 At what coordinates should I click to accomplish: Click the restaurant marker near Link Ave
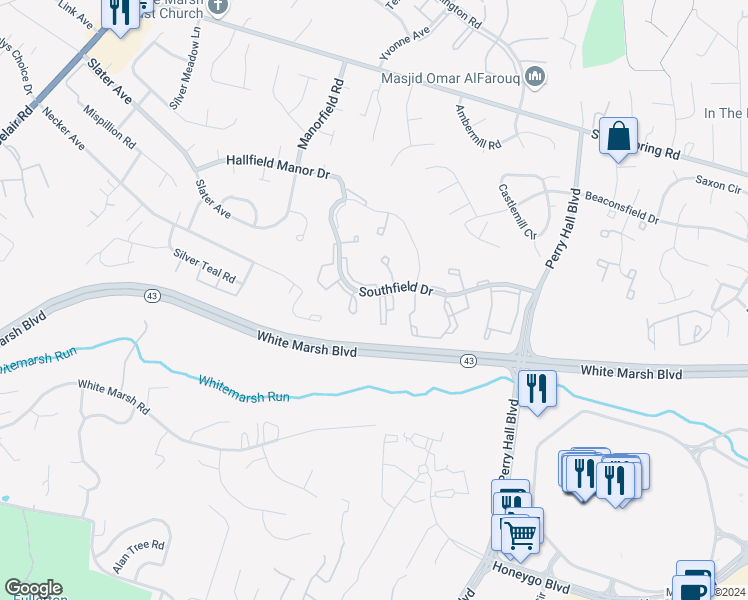[x=120, y=14]
